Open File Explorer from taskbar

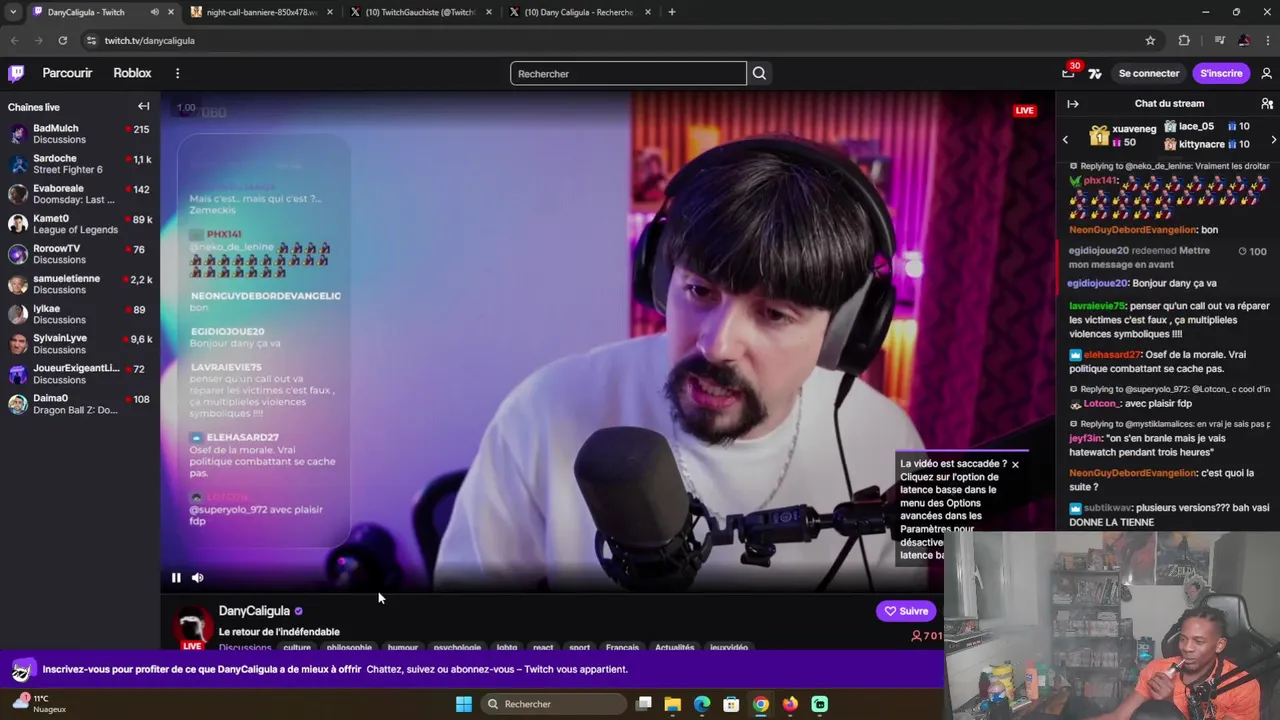pyautogui.click(x=673, y=704)
